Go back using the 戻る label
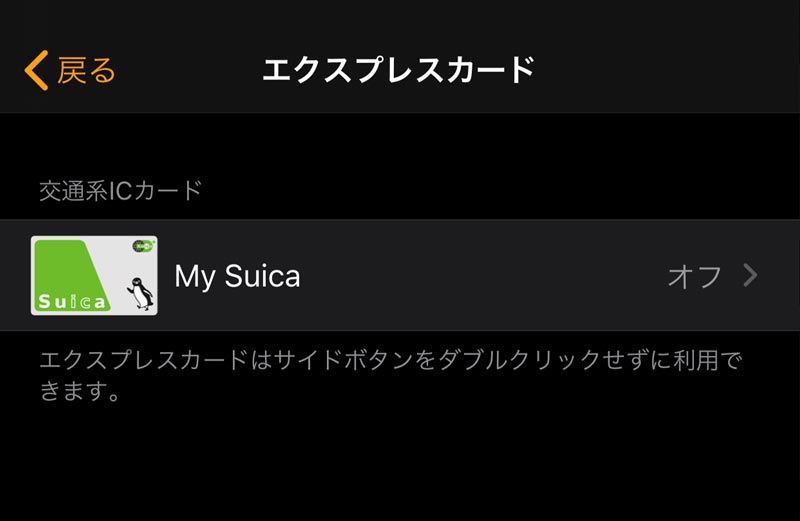The width and height of the screenshot is (800, 521). pyautogui.click(x=87, y=70)
